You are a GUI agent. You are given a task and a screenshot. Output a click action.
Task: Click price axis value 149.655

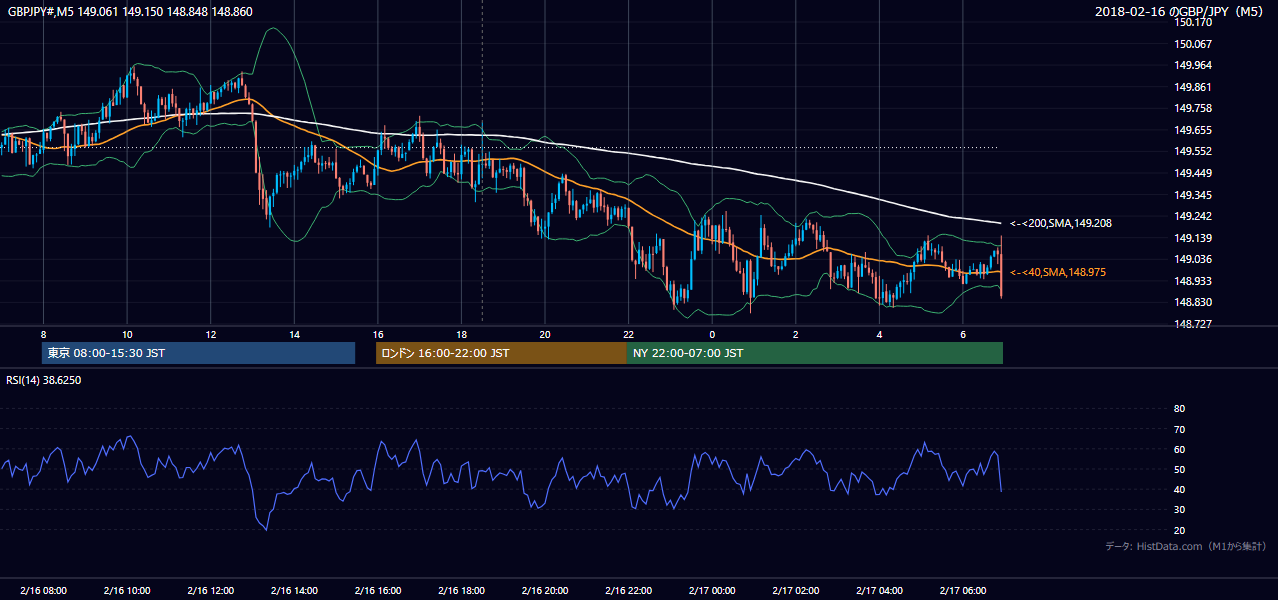coord(1193,130)
